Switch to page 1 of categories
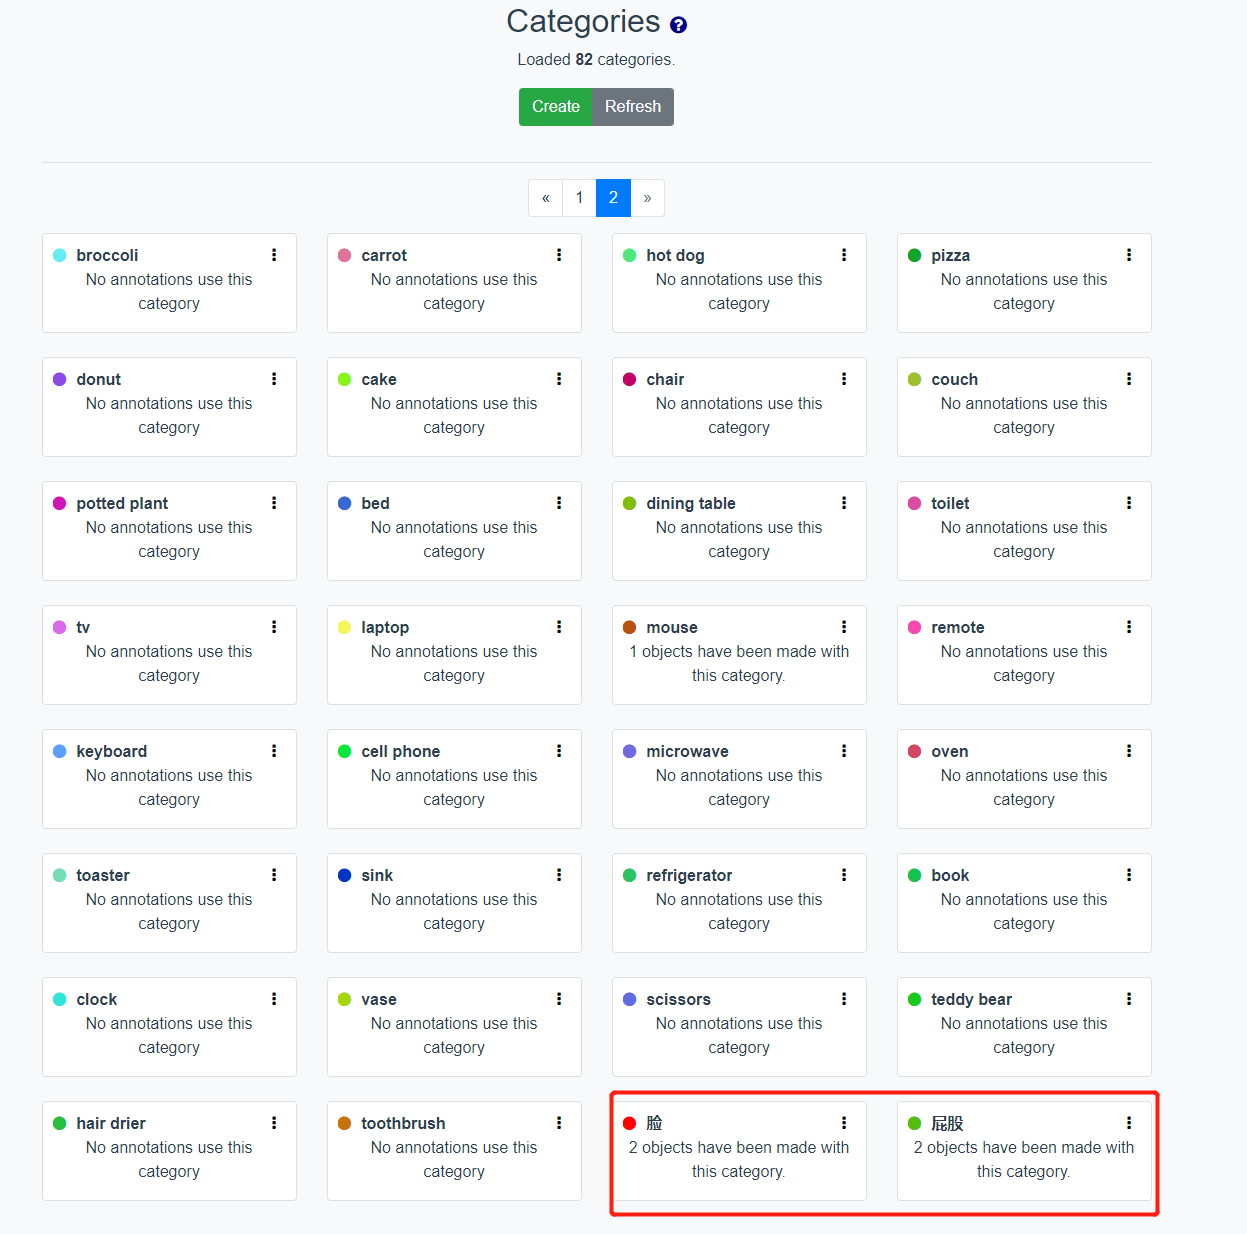1247x1234 pixels. tap(579, 197)
